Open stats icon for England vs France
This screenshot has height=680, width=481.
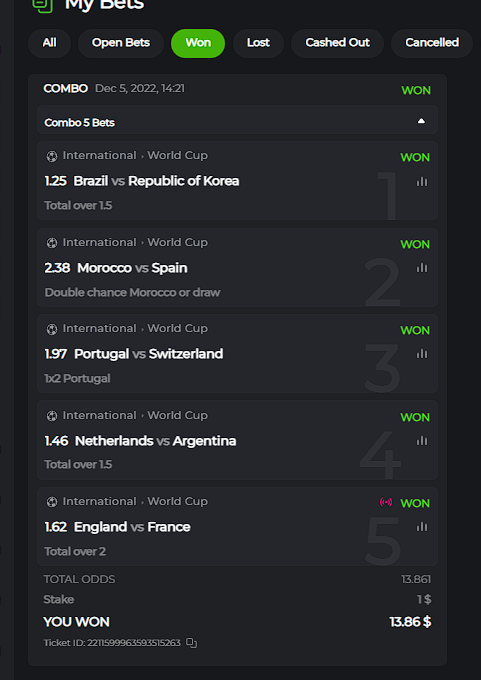(x=422, y=527)
